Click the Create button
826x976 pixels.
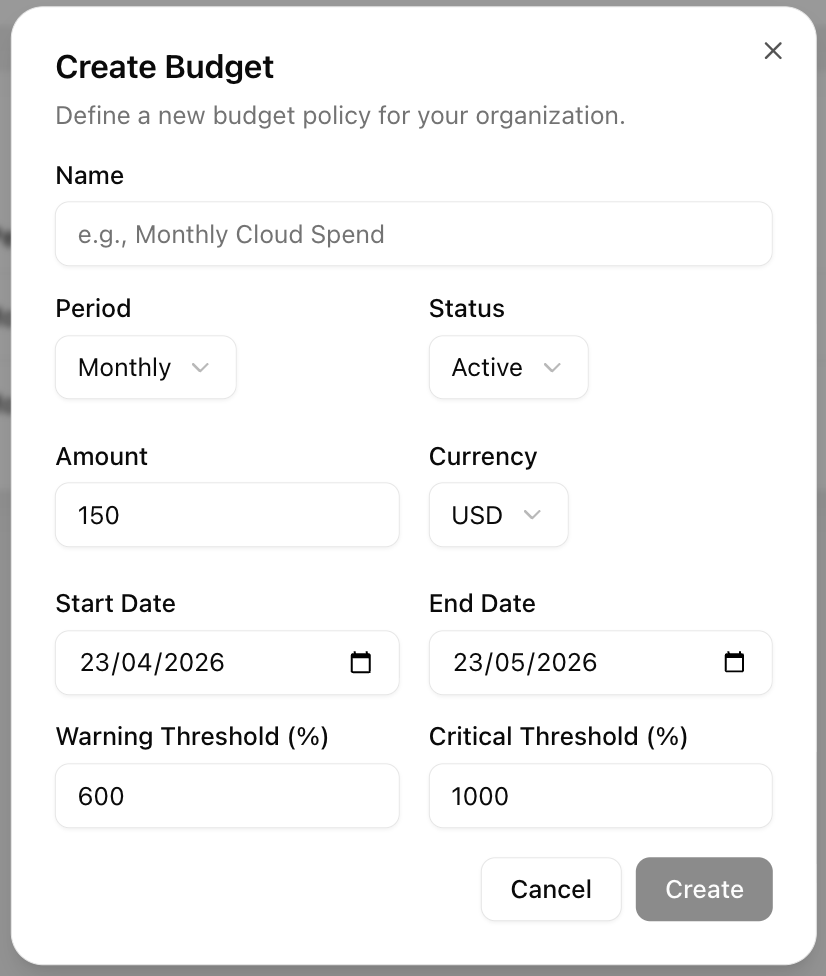click(x=704, y=889)
